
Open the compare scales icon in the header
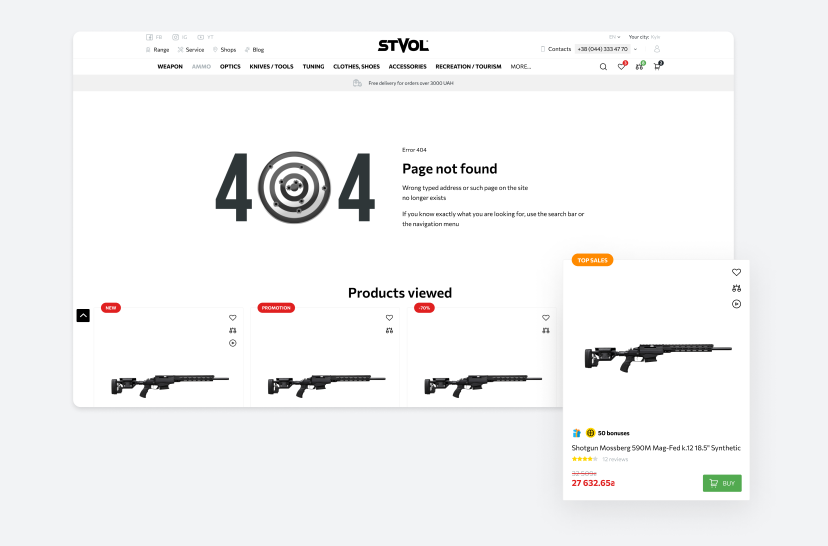639,67
